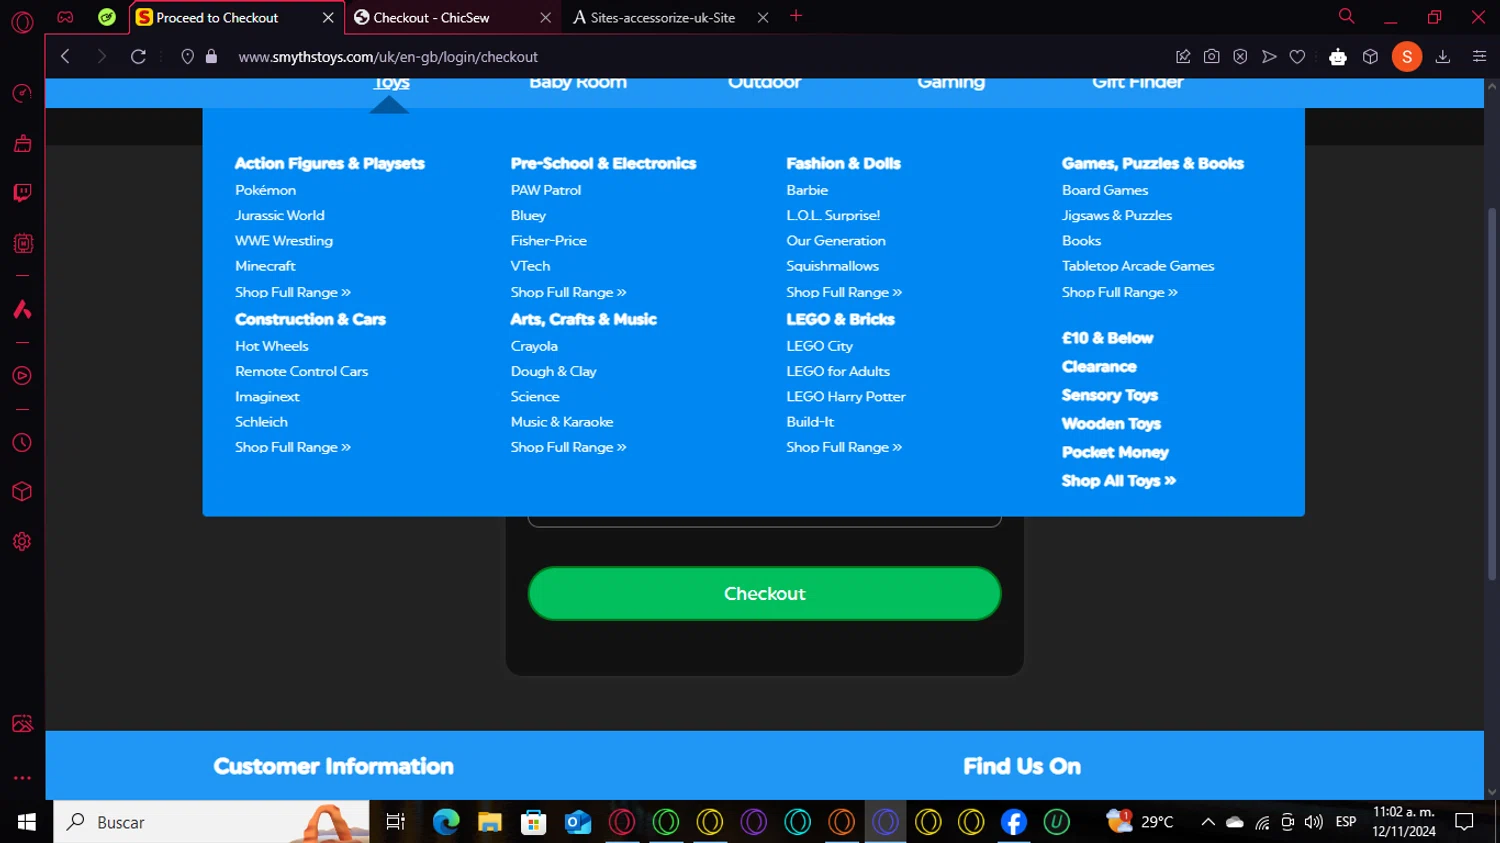Go to LEGO Harry Potter
This screenshot has width=1500, height=843.
(845, 397)
